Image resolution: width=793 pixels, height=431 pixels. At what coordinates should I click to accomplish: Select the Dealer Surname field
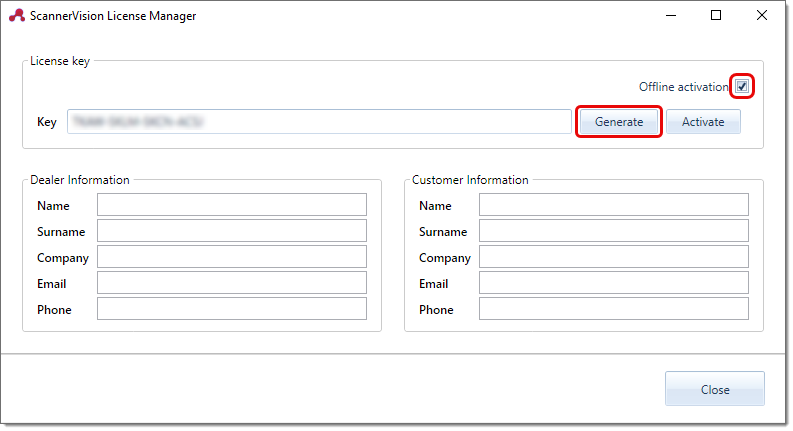coord(231,231)
